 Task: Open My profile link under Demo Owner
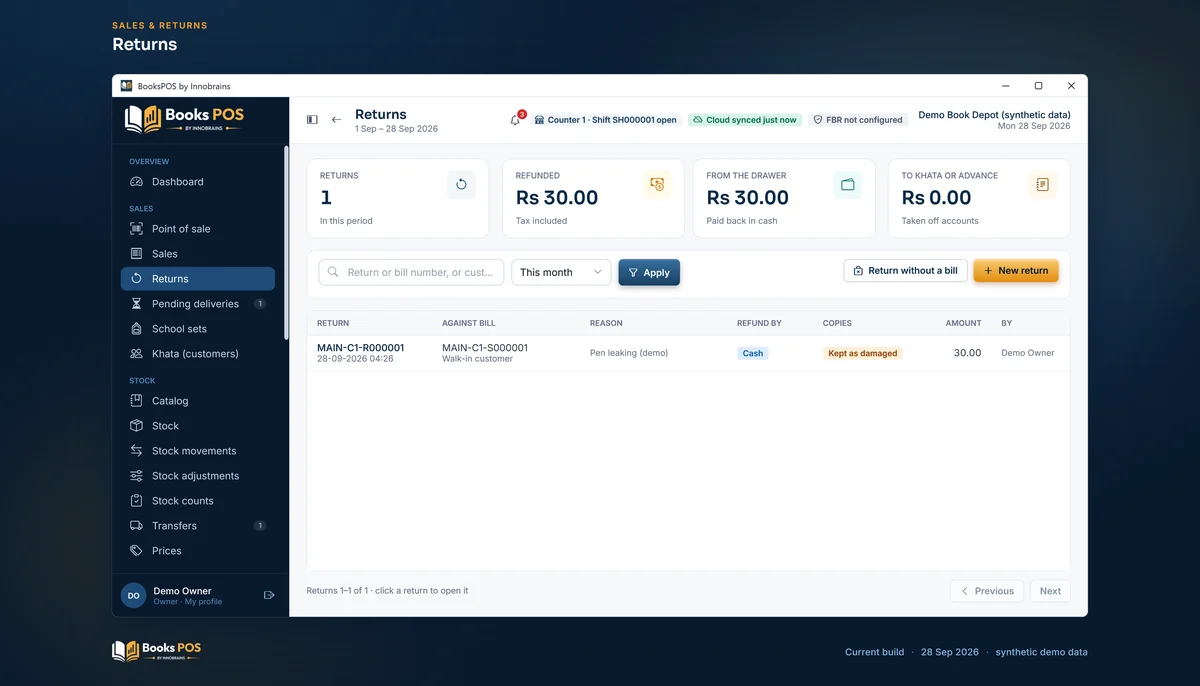point(204,602)
